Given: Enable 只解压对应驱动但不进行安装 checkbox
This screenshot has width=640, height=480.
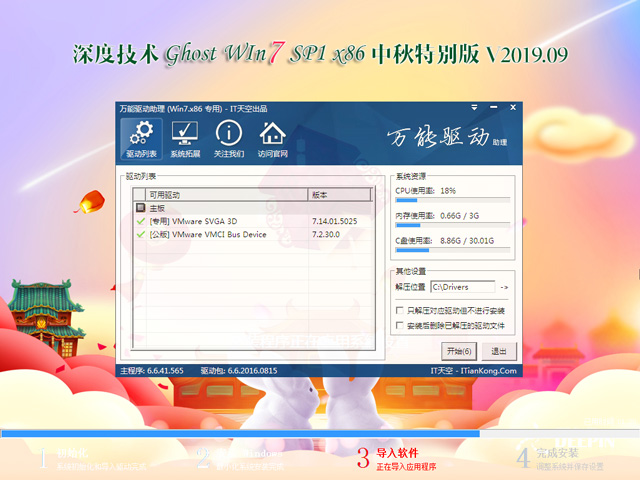Looking at the screenshot, I should click(400, 311).
